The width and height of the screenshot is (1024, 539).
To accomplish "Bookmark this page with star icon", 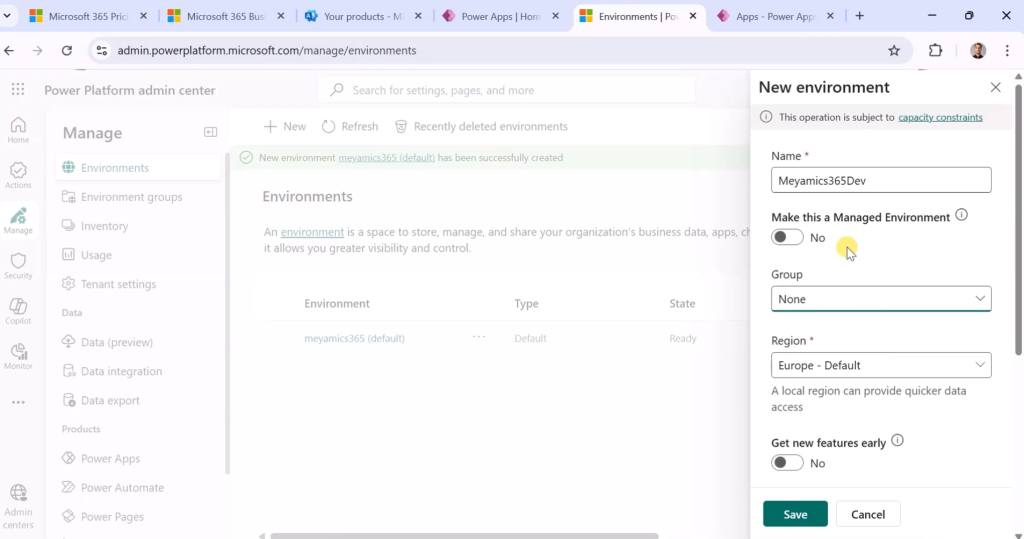I will 894,50.
